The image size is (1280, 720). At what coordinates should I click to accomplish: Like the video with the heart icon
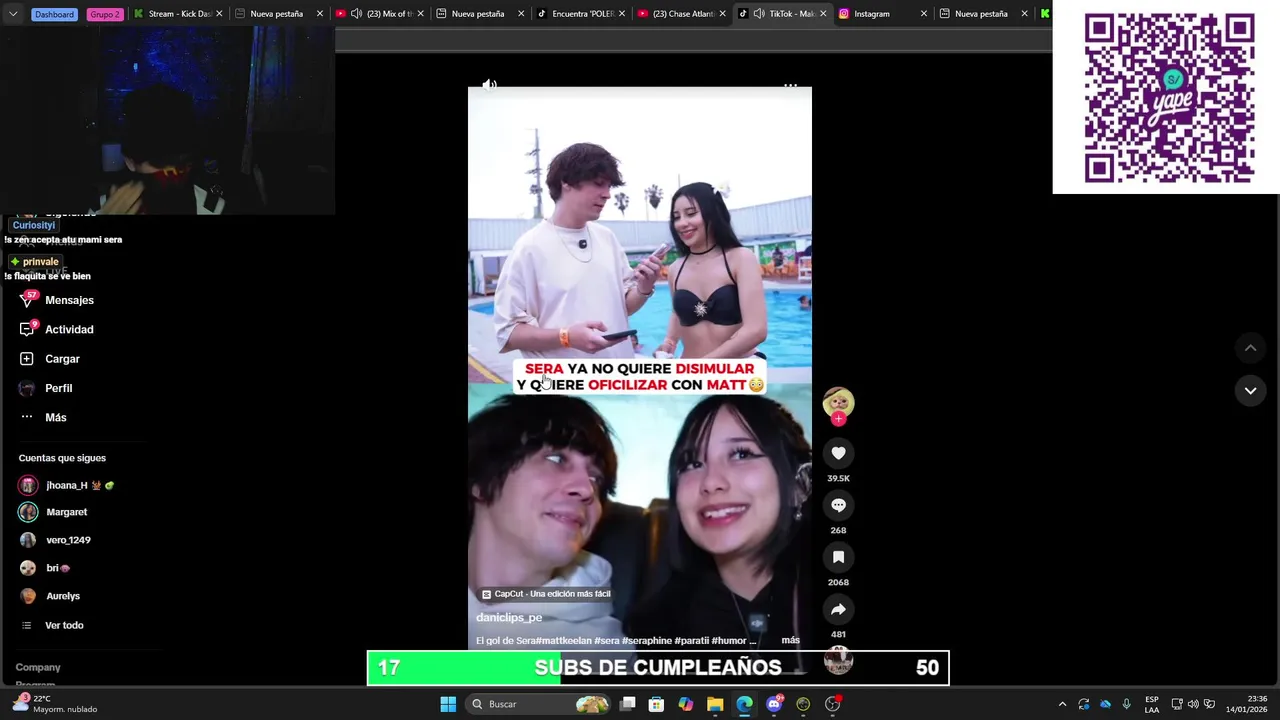[838, 453]
